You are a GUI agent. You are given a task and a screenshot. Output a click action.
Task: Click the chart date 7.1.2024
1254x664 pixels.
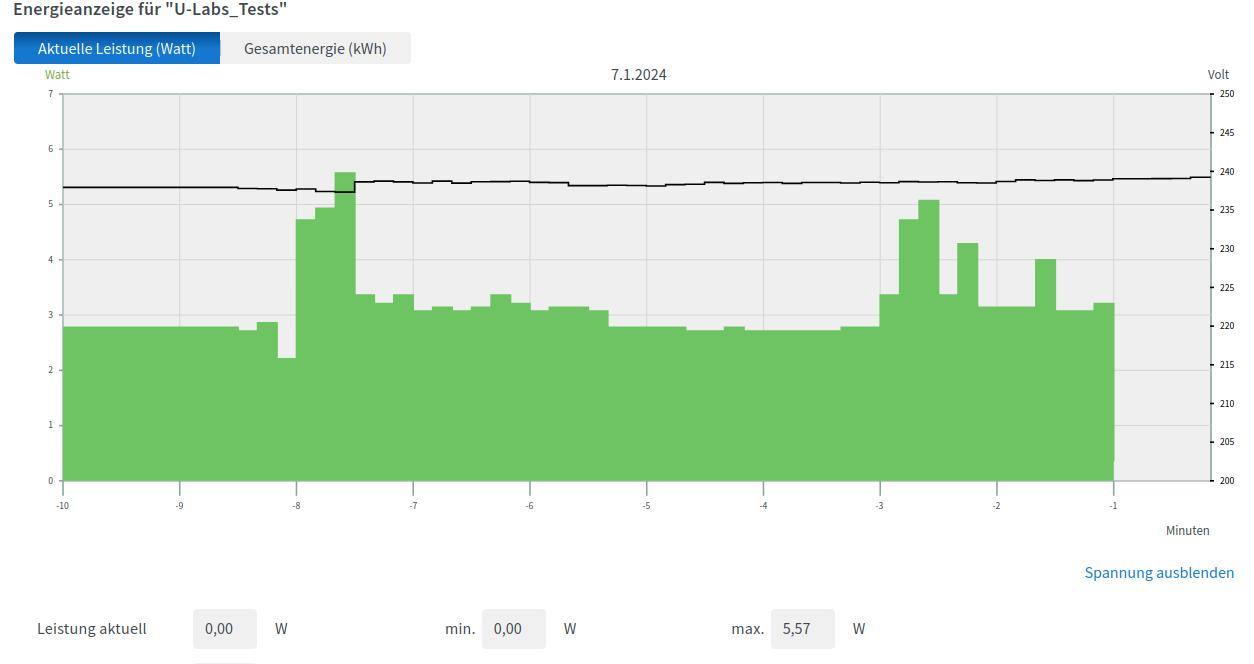(x=639, y=75)
